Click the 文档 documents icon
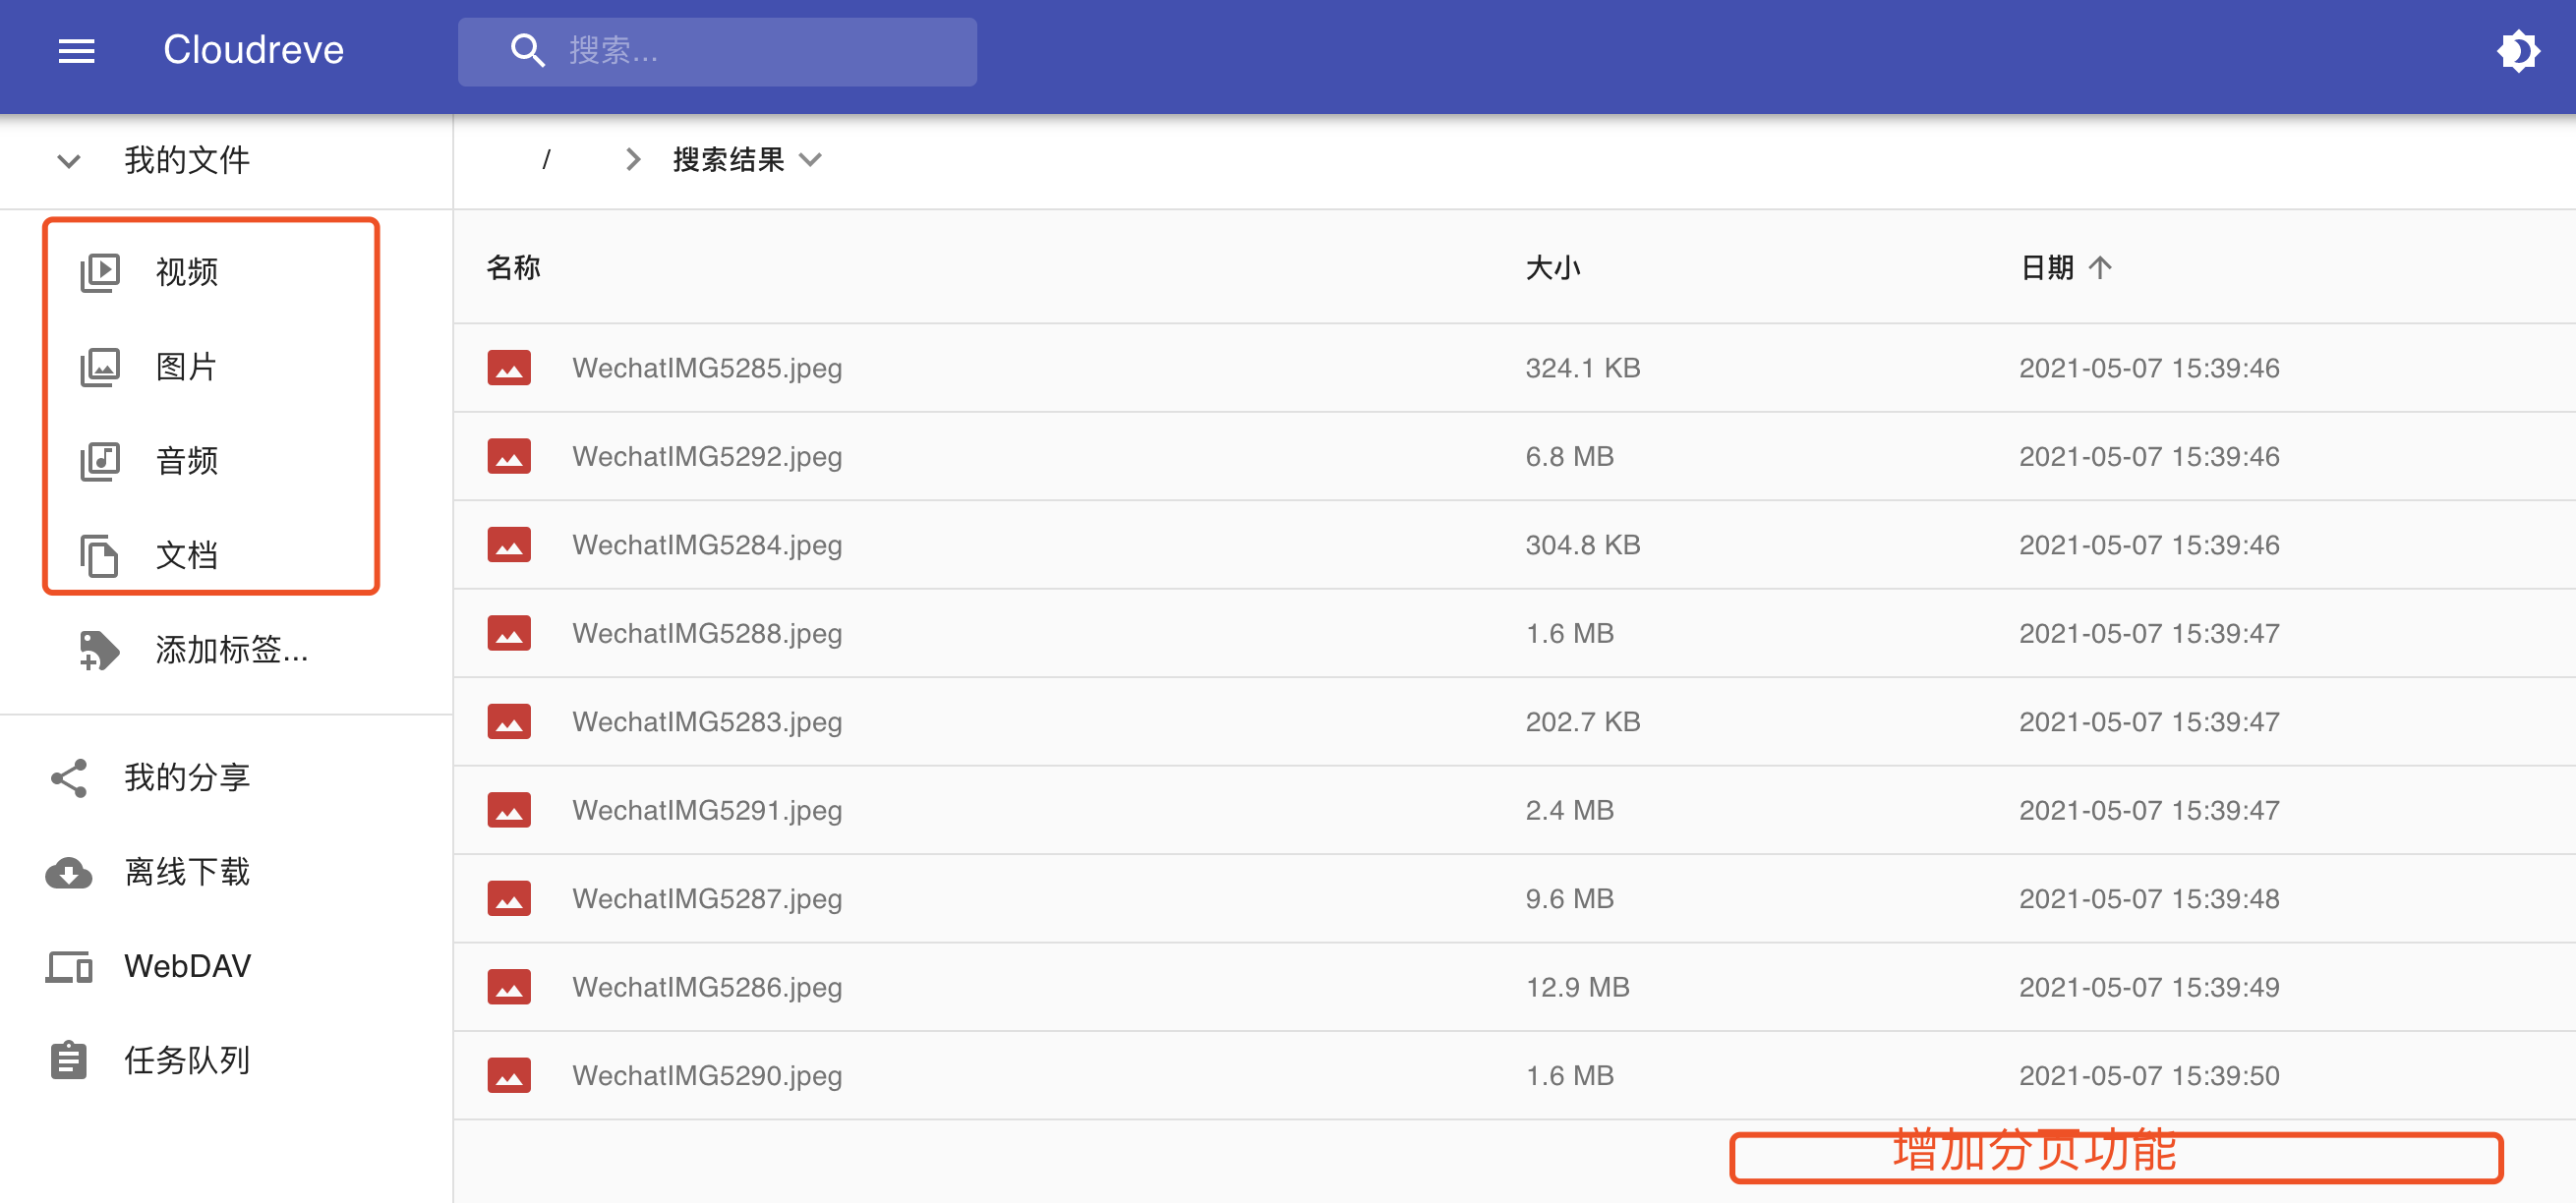Screen dimensions: 2576x1203 coord(100,556)
